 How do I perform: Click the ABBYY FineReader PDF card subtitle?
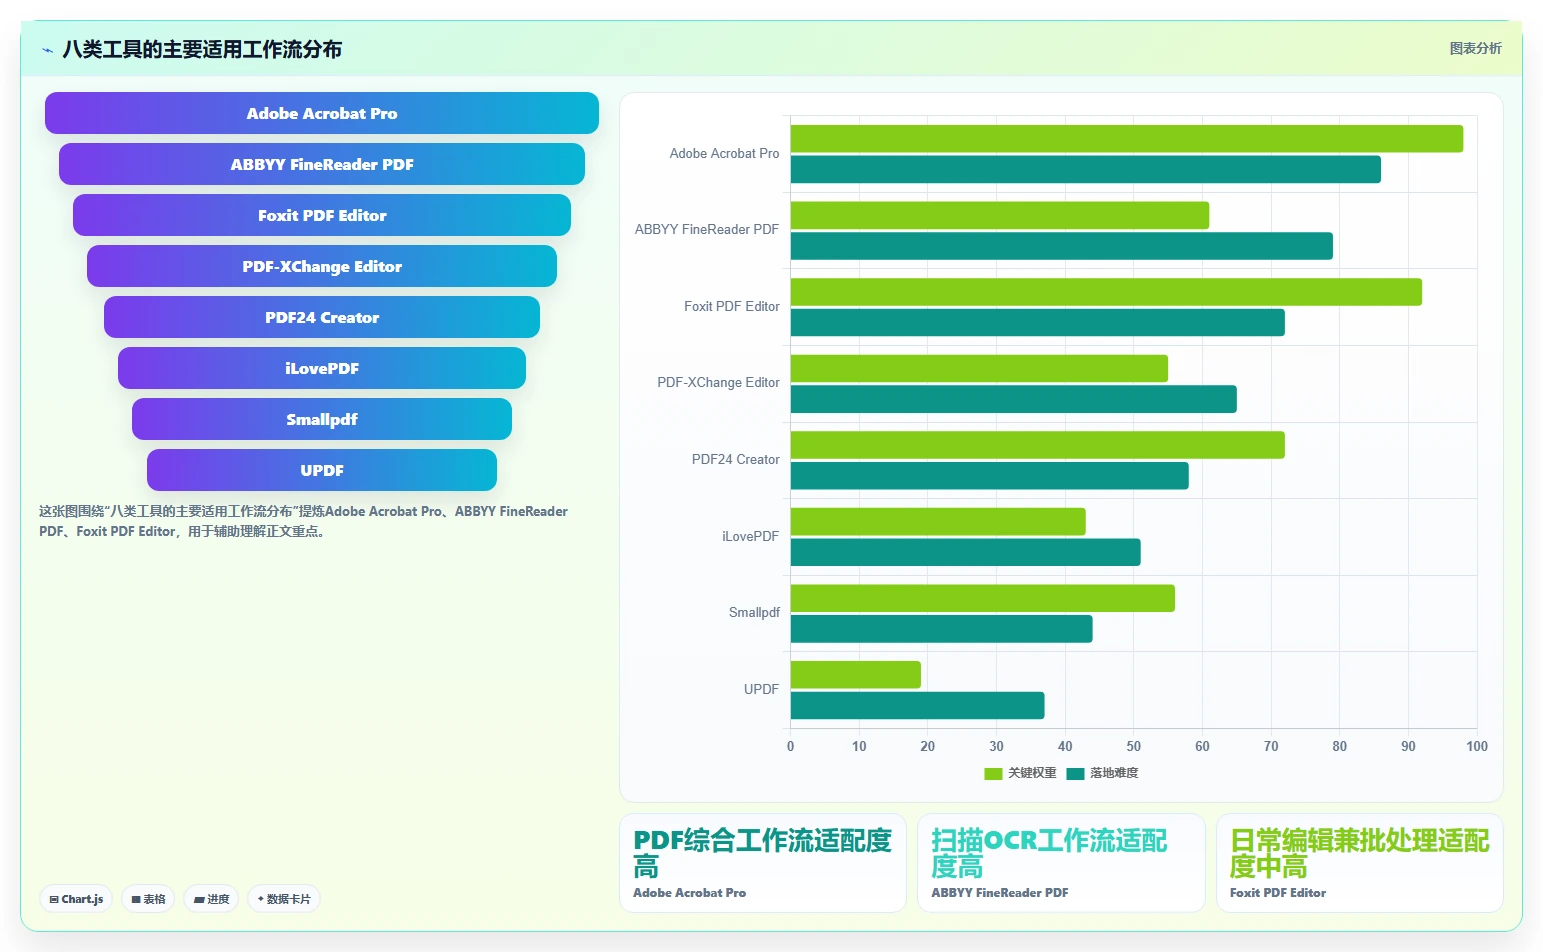(1000, 893)
